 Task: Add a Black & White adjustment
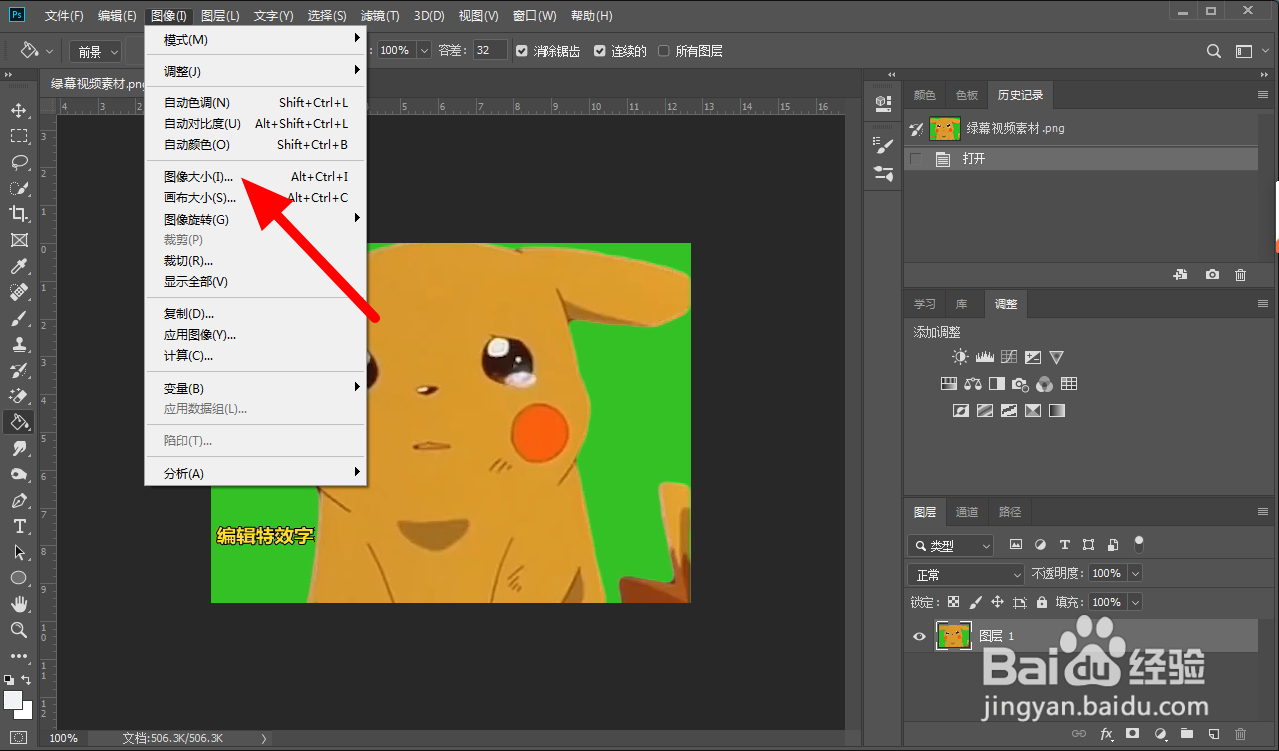(997, 384)
